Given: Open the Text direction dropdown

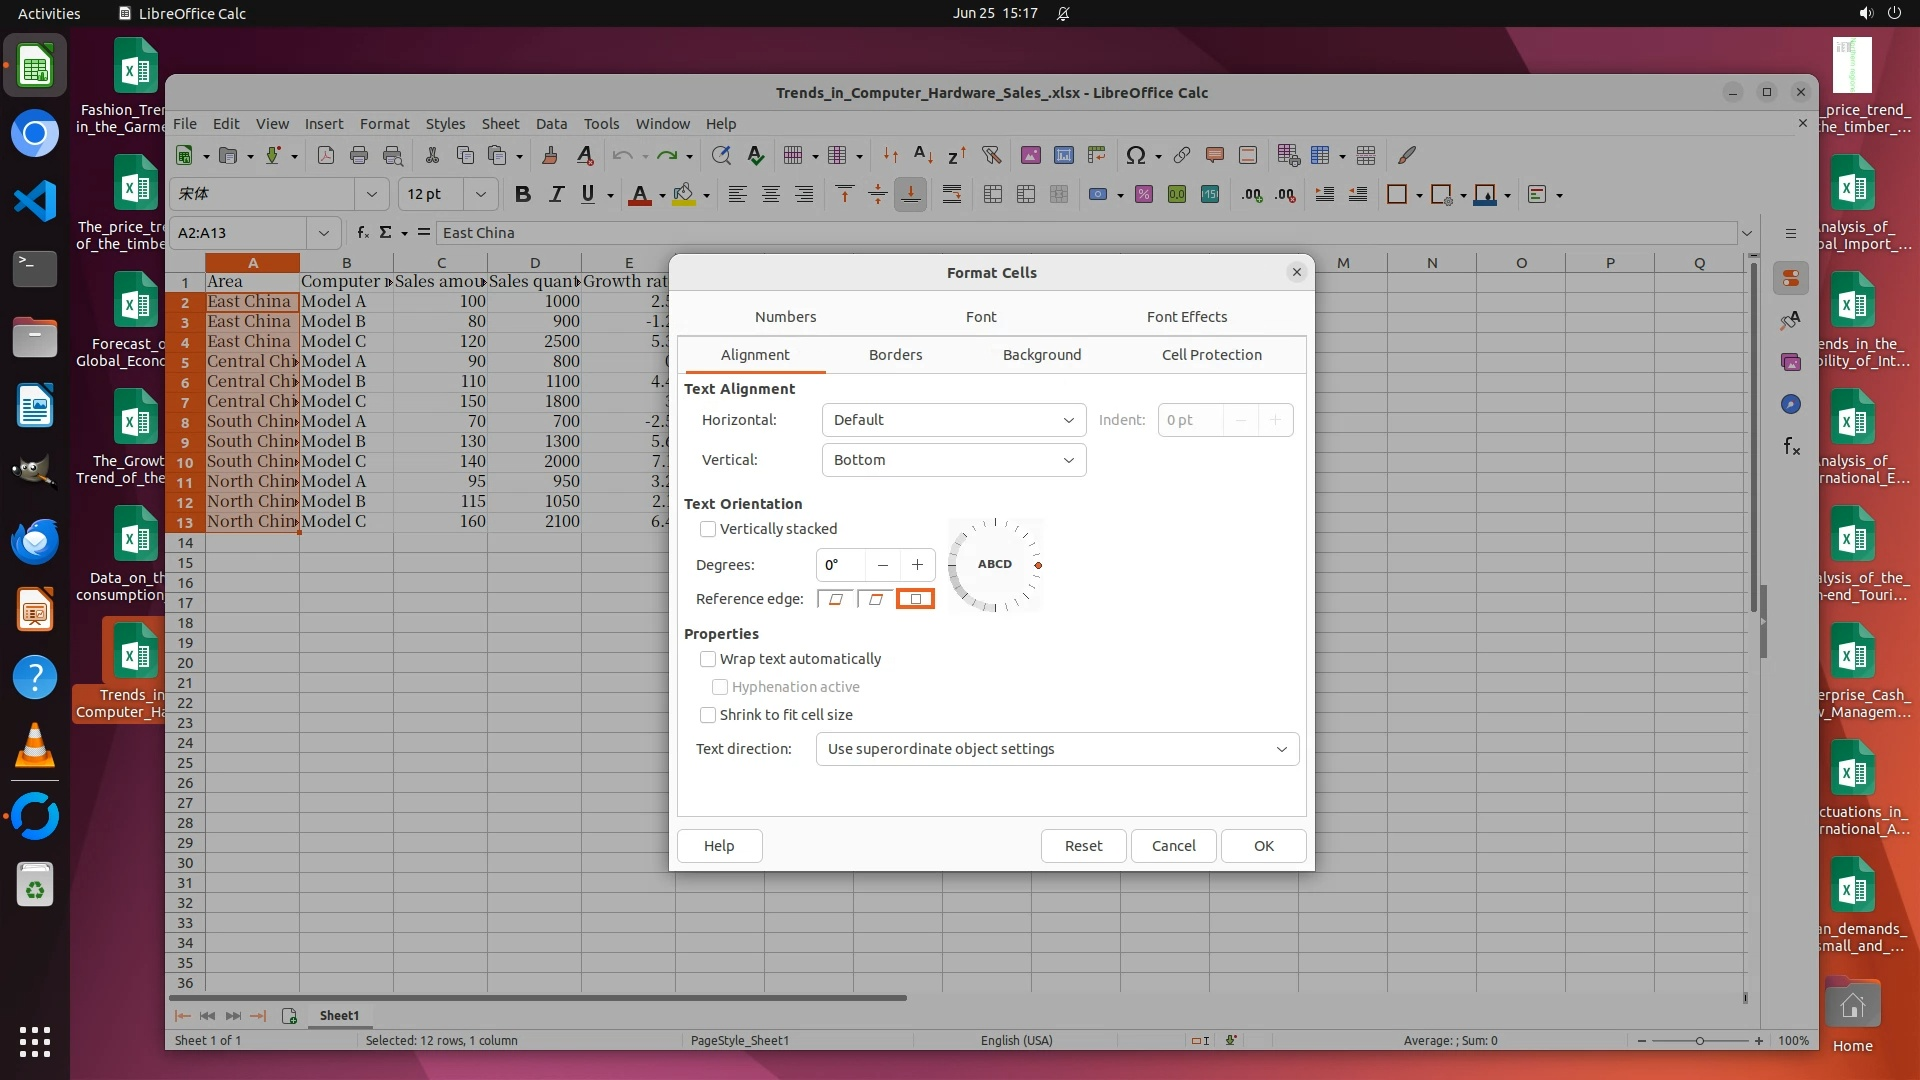Looking at the screenshot, I should point(1057,749).
